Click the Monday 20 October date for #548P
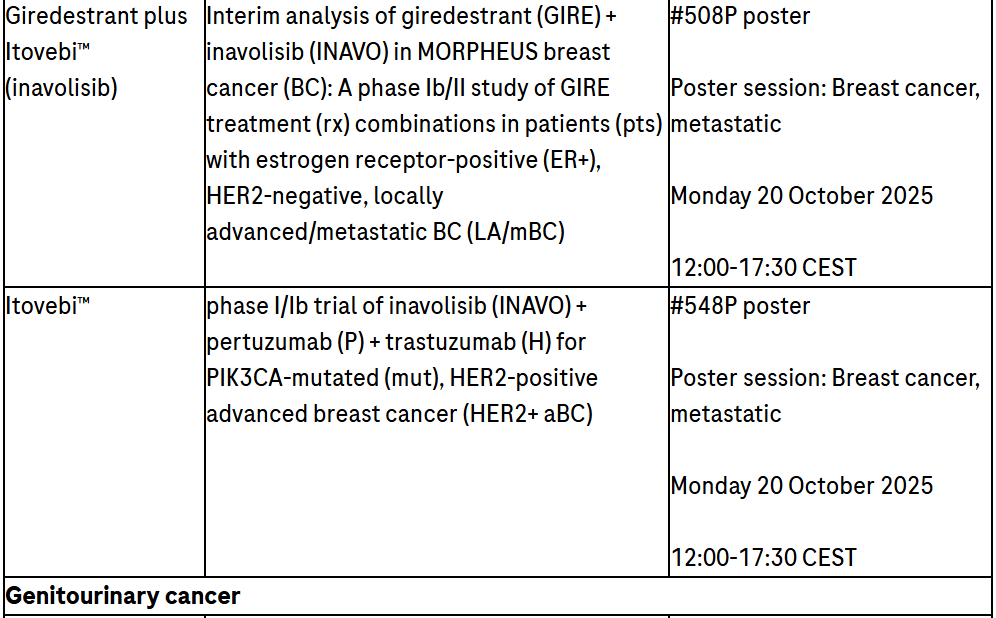The width and height of the screenshot is (996, 618). (802, 485)
